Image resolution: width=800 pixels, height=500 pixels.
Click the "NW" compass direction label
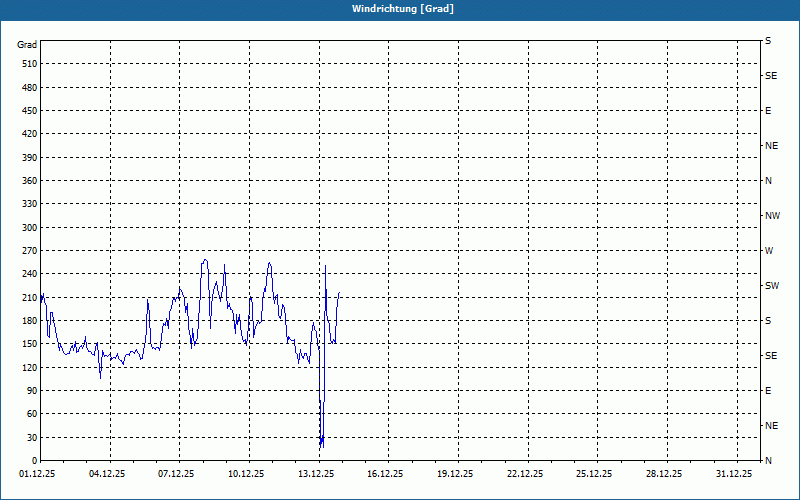pyautogui.click(x=772, y=216)
